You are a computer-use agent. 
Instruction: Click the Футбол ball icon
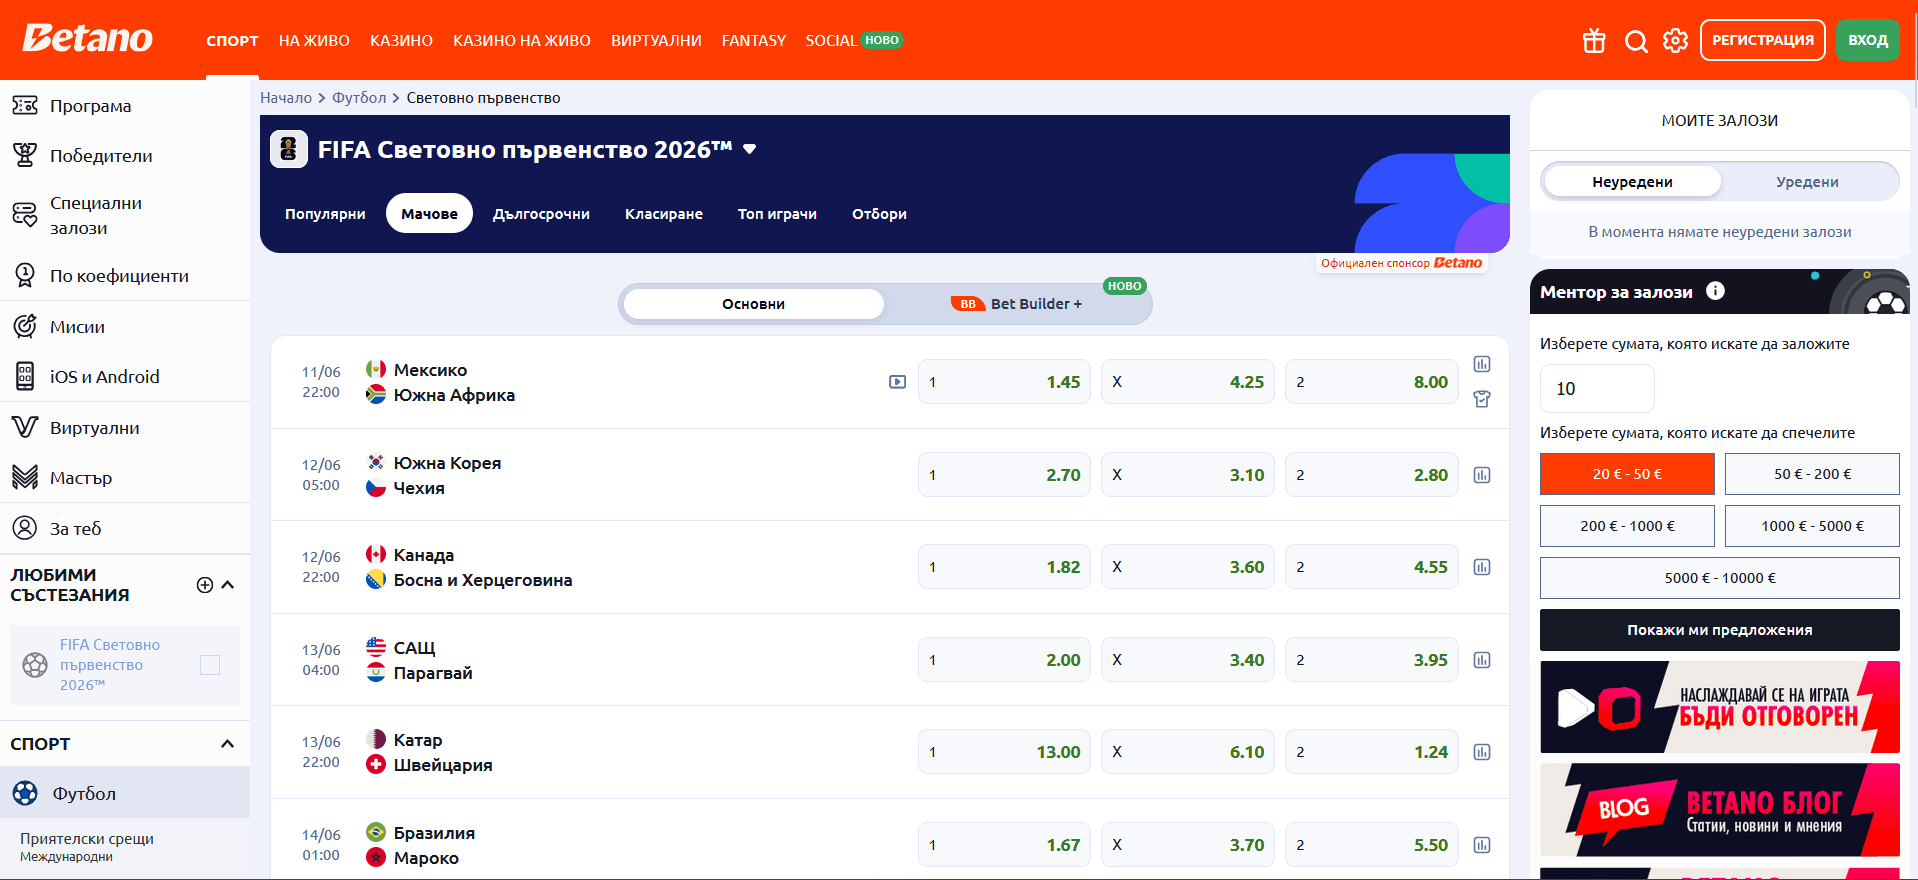[x=25, y=793]
